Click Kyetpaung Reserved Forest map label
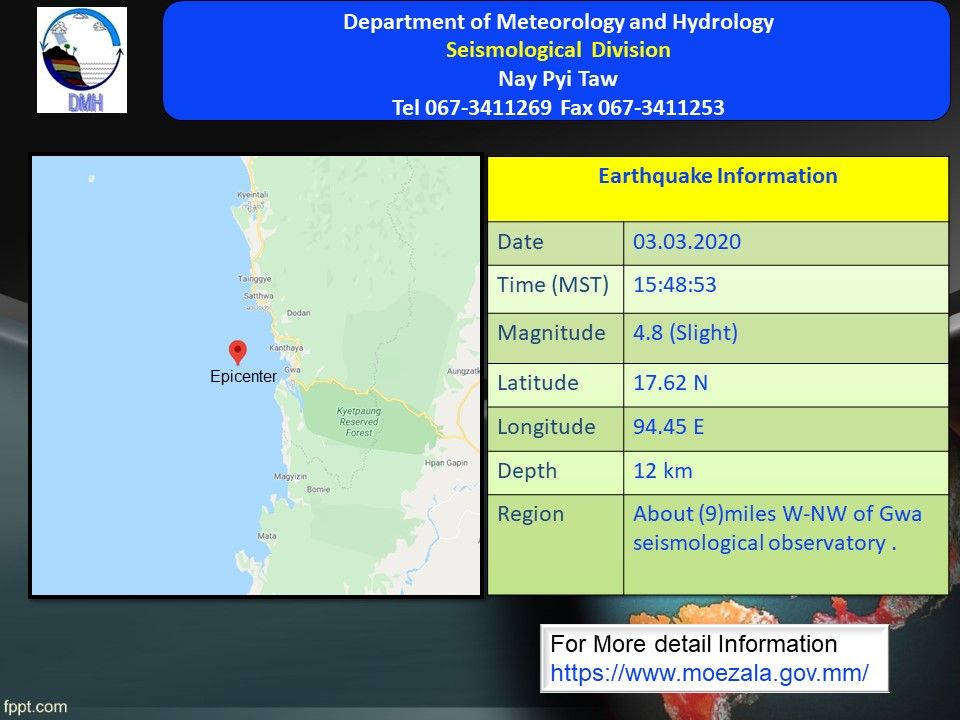Viewport: 960px width, 720px height. tap(359, 422)
